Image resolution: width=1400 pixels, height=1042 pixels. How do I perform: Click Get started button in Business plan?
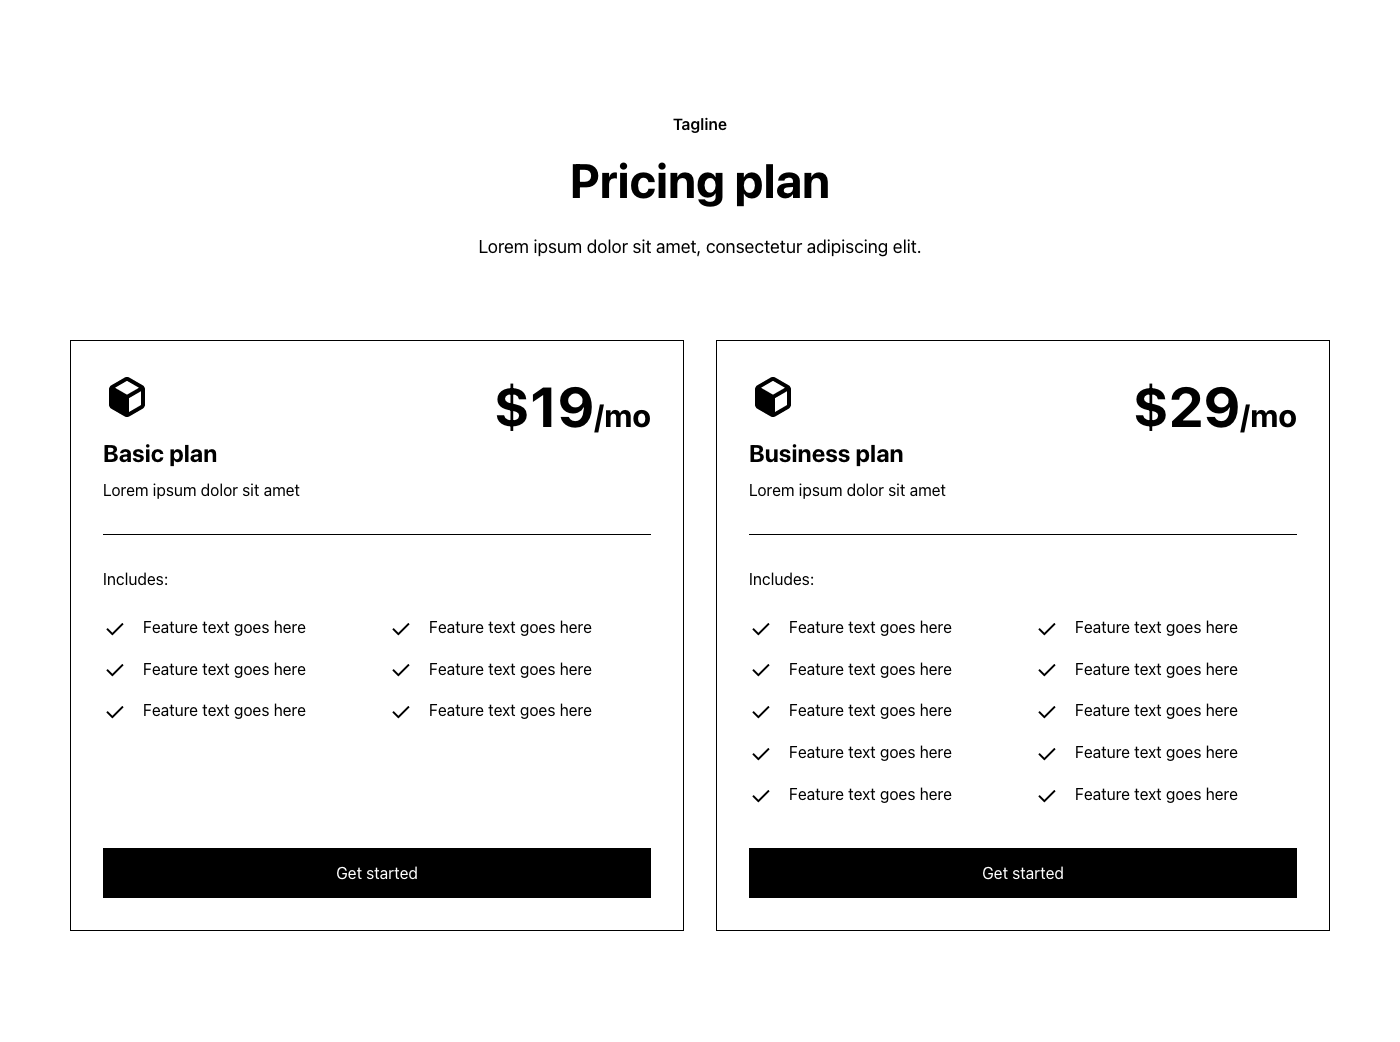(1023, 873)
